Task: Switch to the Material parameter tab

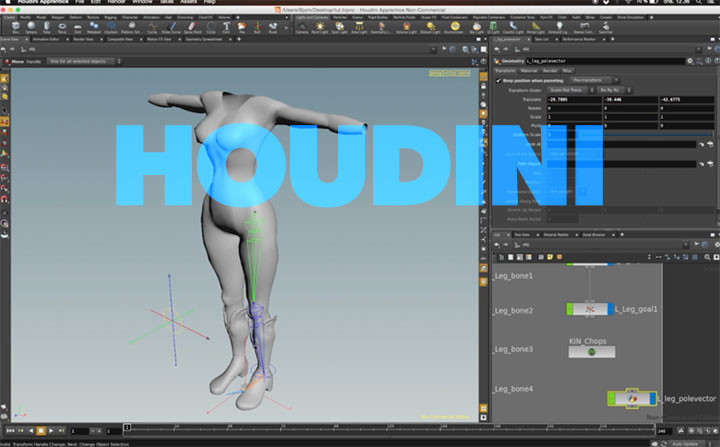Action: pyautogui.click(x=529, y=71)
